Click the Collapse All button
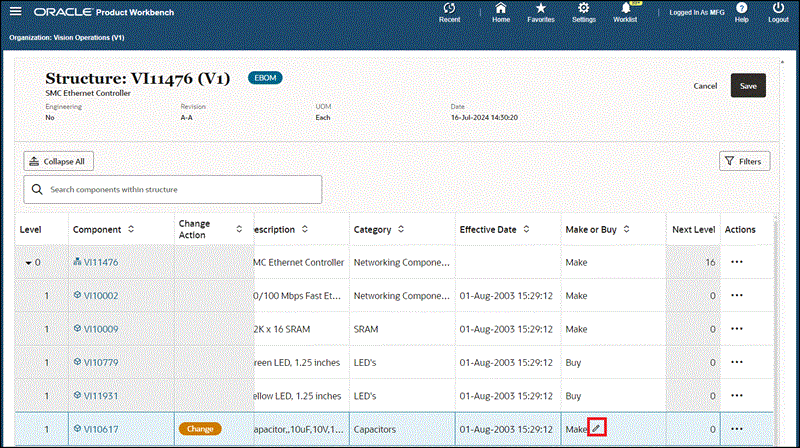Screen dimensions: 800x448 pyautogui.click(x=59, y=161)
